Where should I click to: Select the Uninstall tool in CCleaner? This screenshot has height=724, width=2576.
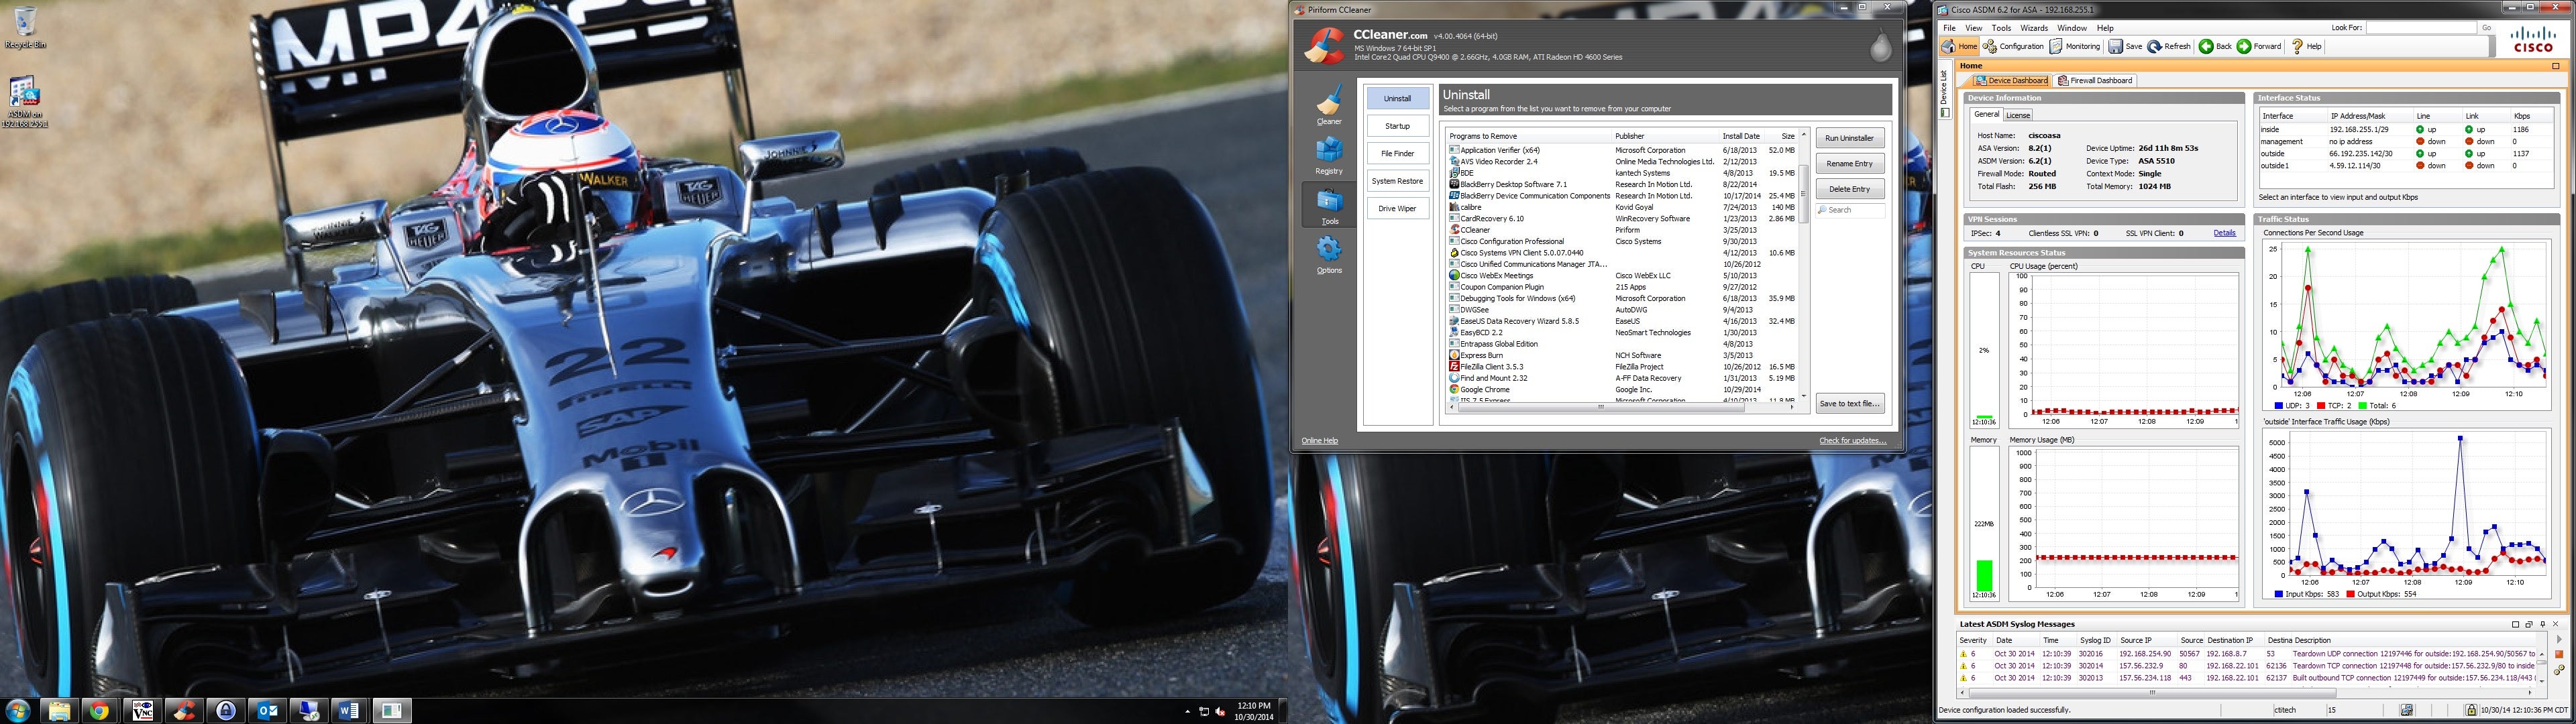point(1397,99)
